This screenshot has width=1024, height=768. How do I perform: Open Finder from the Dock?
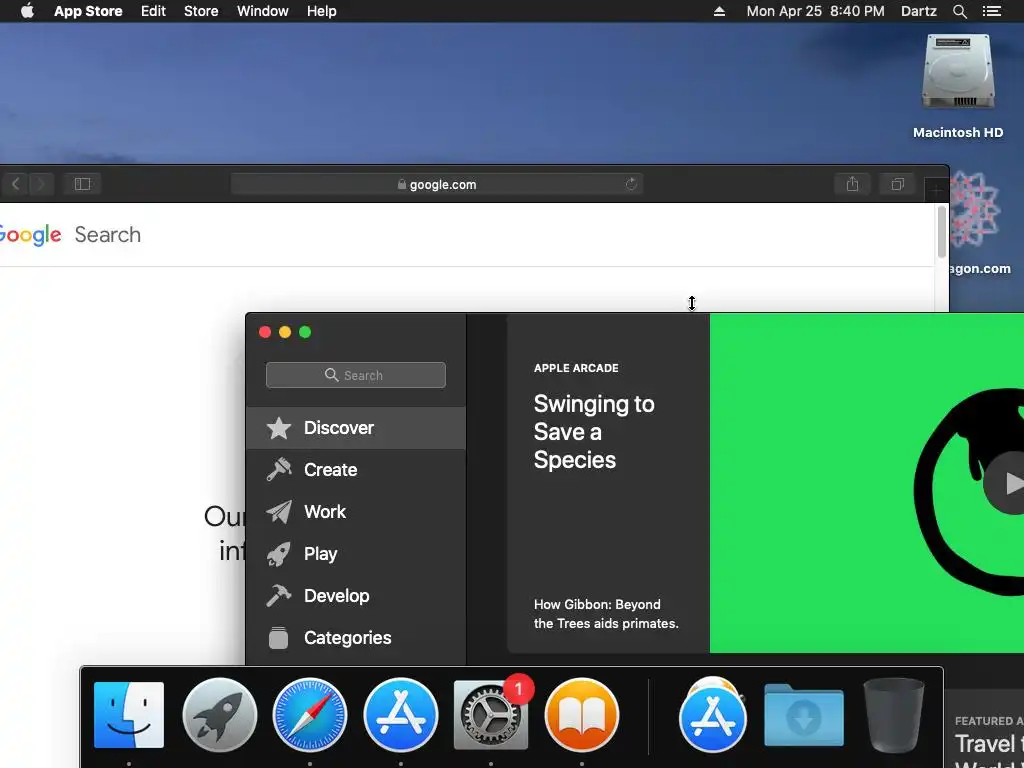point(129,715)
